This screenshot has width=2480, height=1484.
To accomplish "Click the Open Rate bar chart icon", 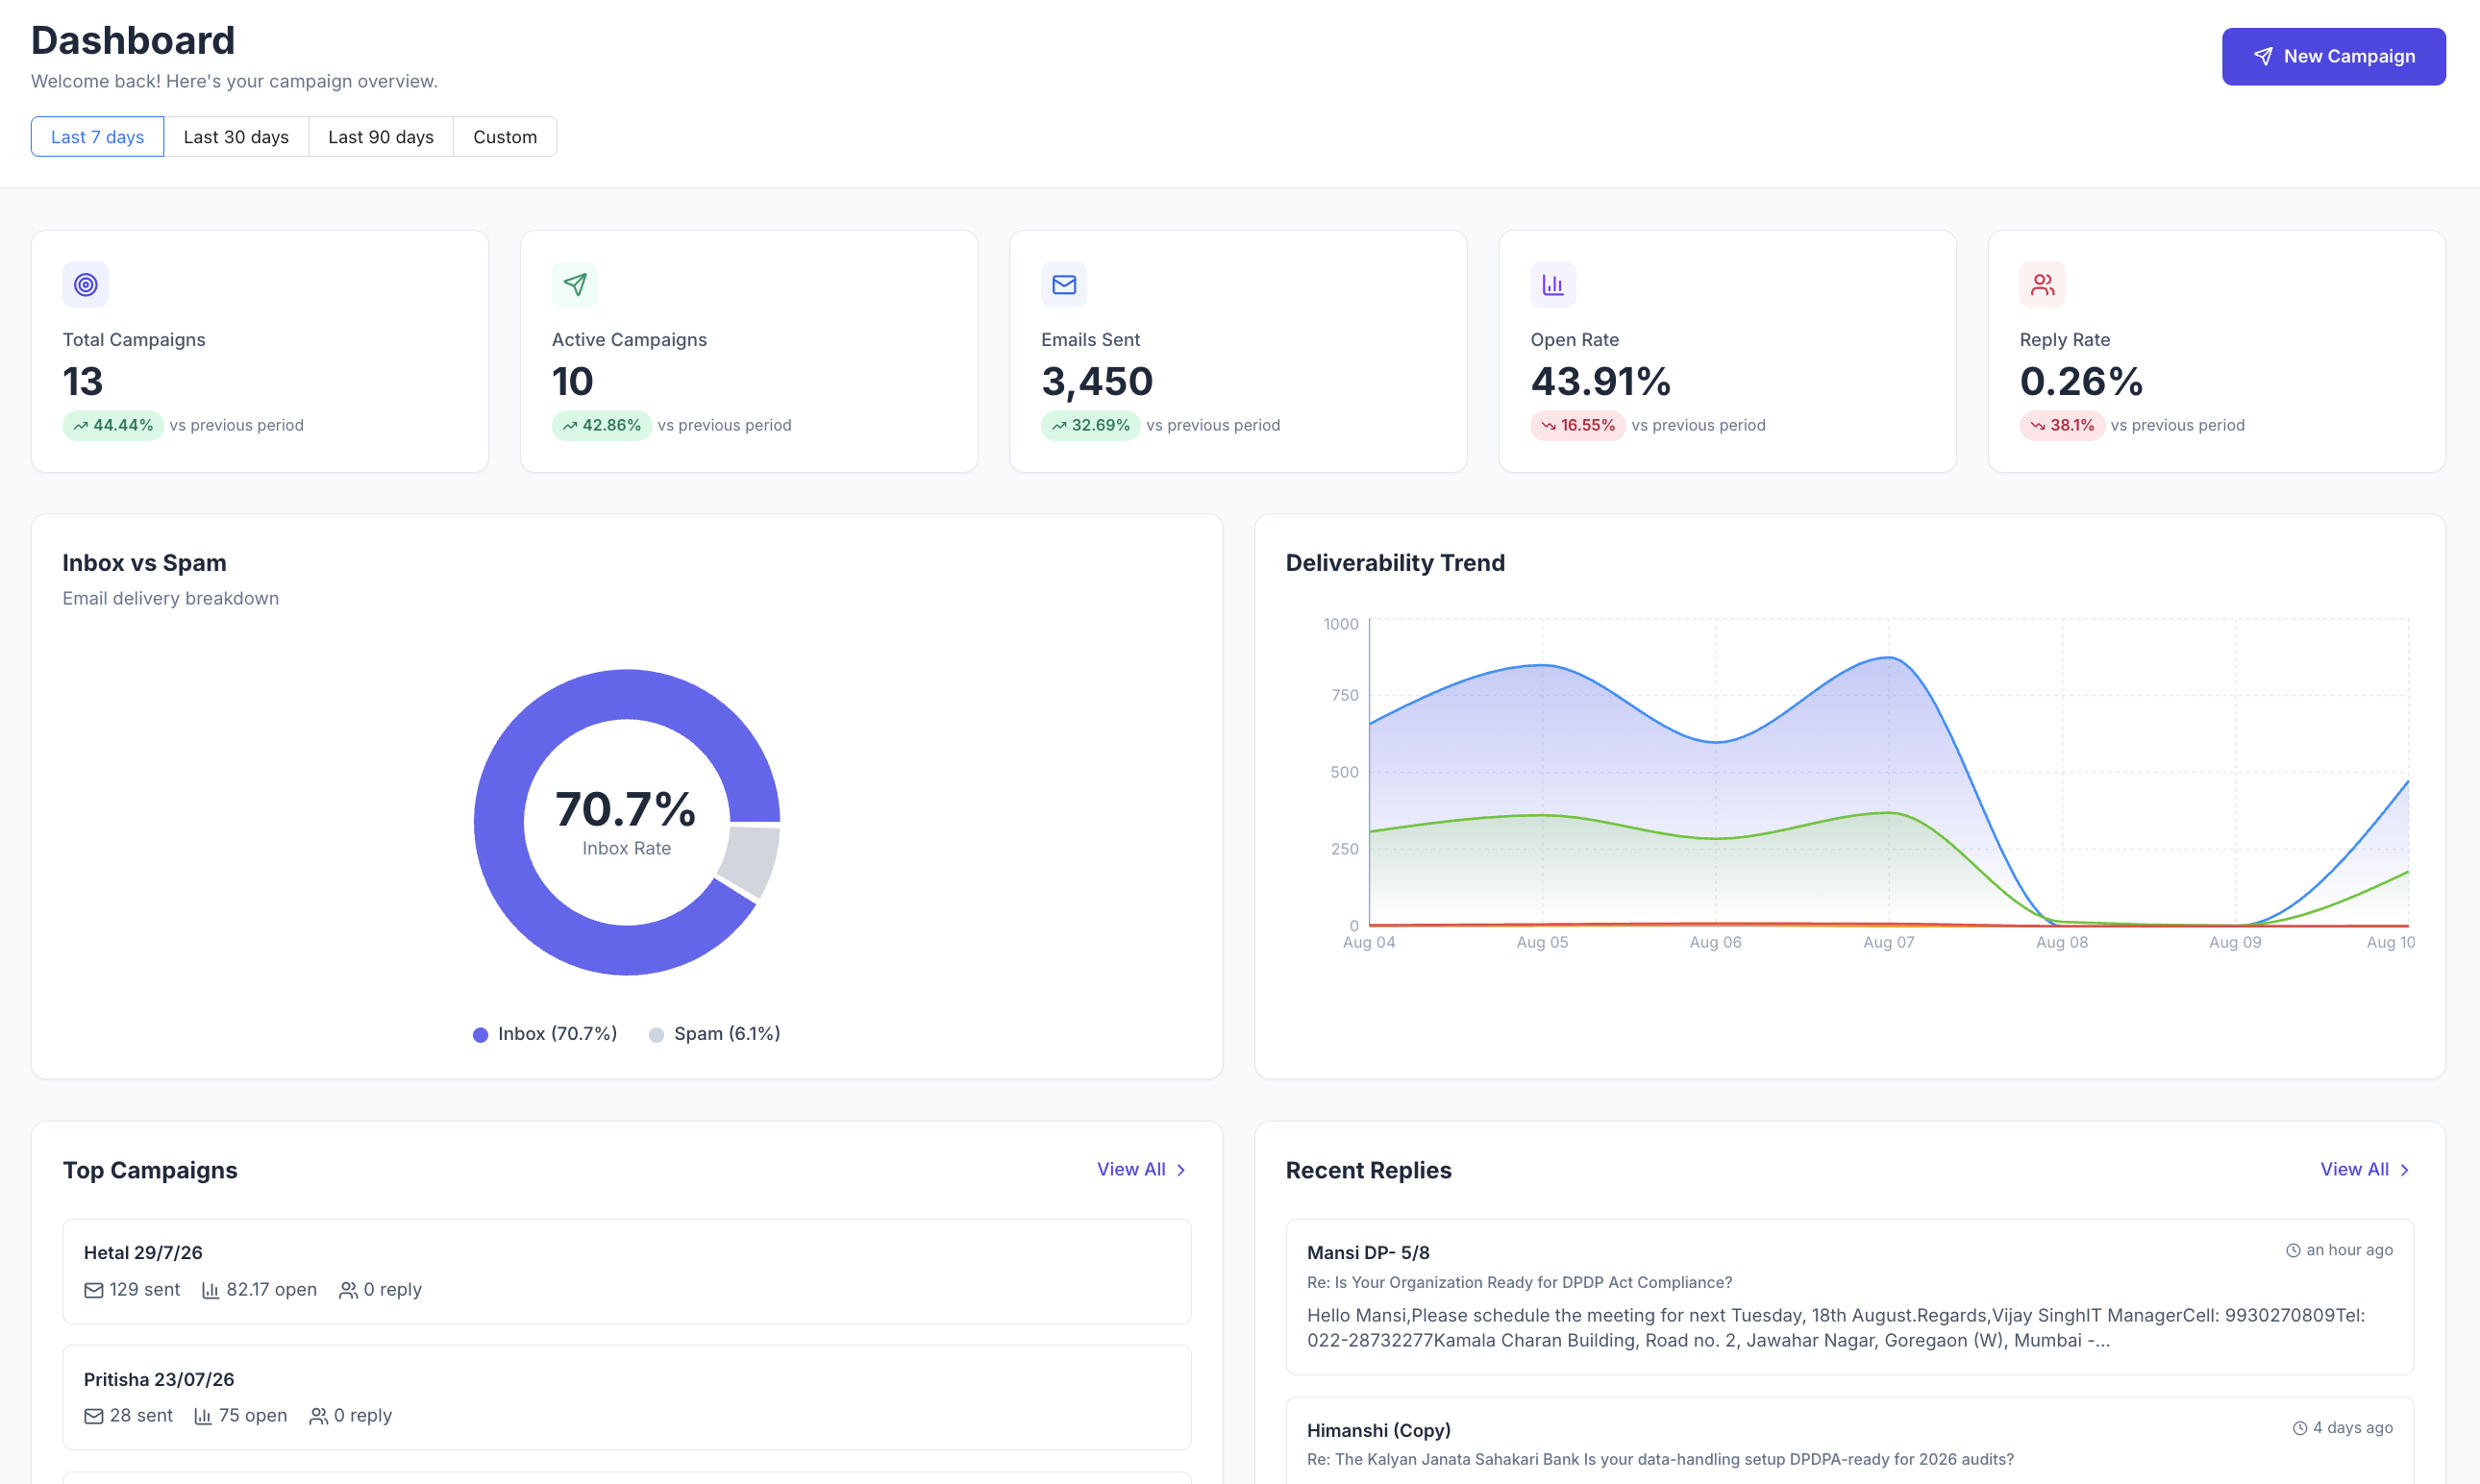I will [1553, 285].
